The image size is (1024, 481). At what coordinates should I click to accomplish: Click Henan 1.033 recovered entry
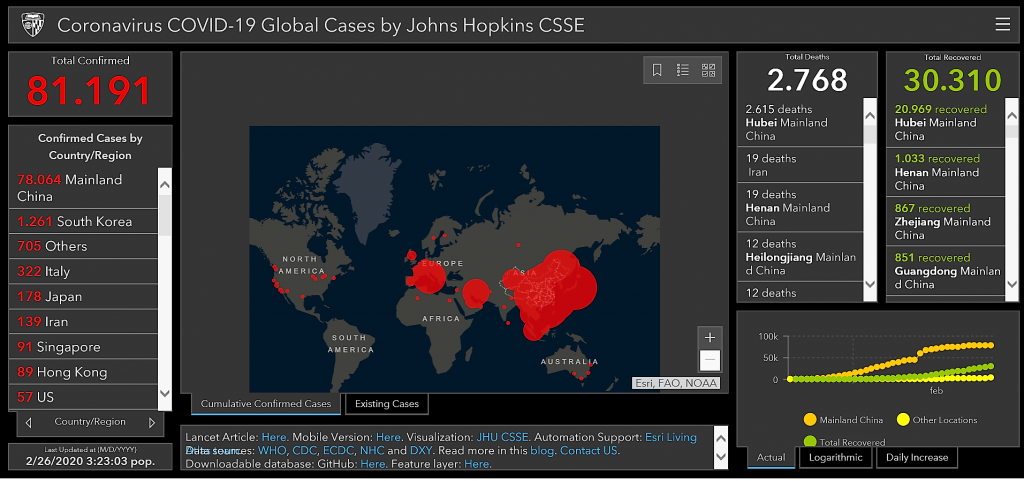tap(946, 172)
